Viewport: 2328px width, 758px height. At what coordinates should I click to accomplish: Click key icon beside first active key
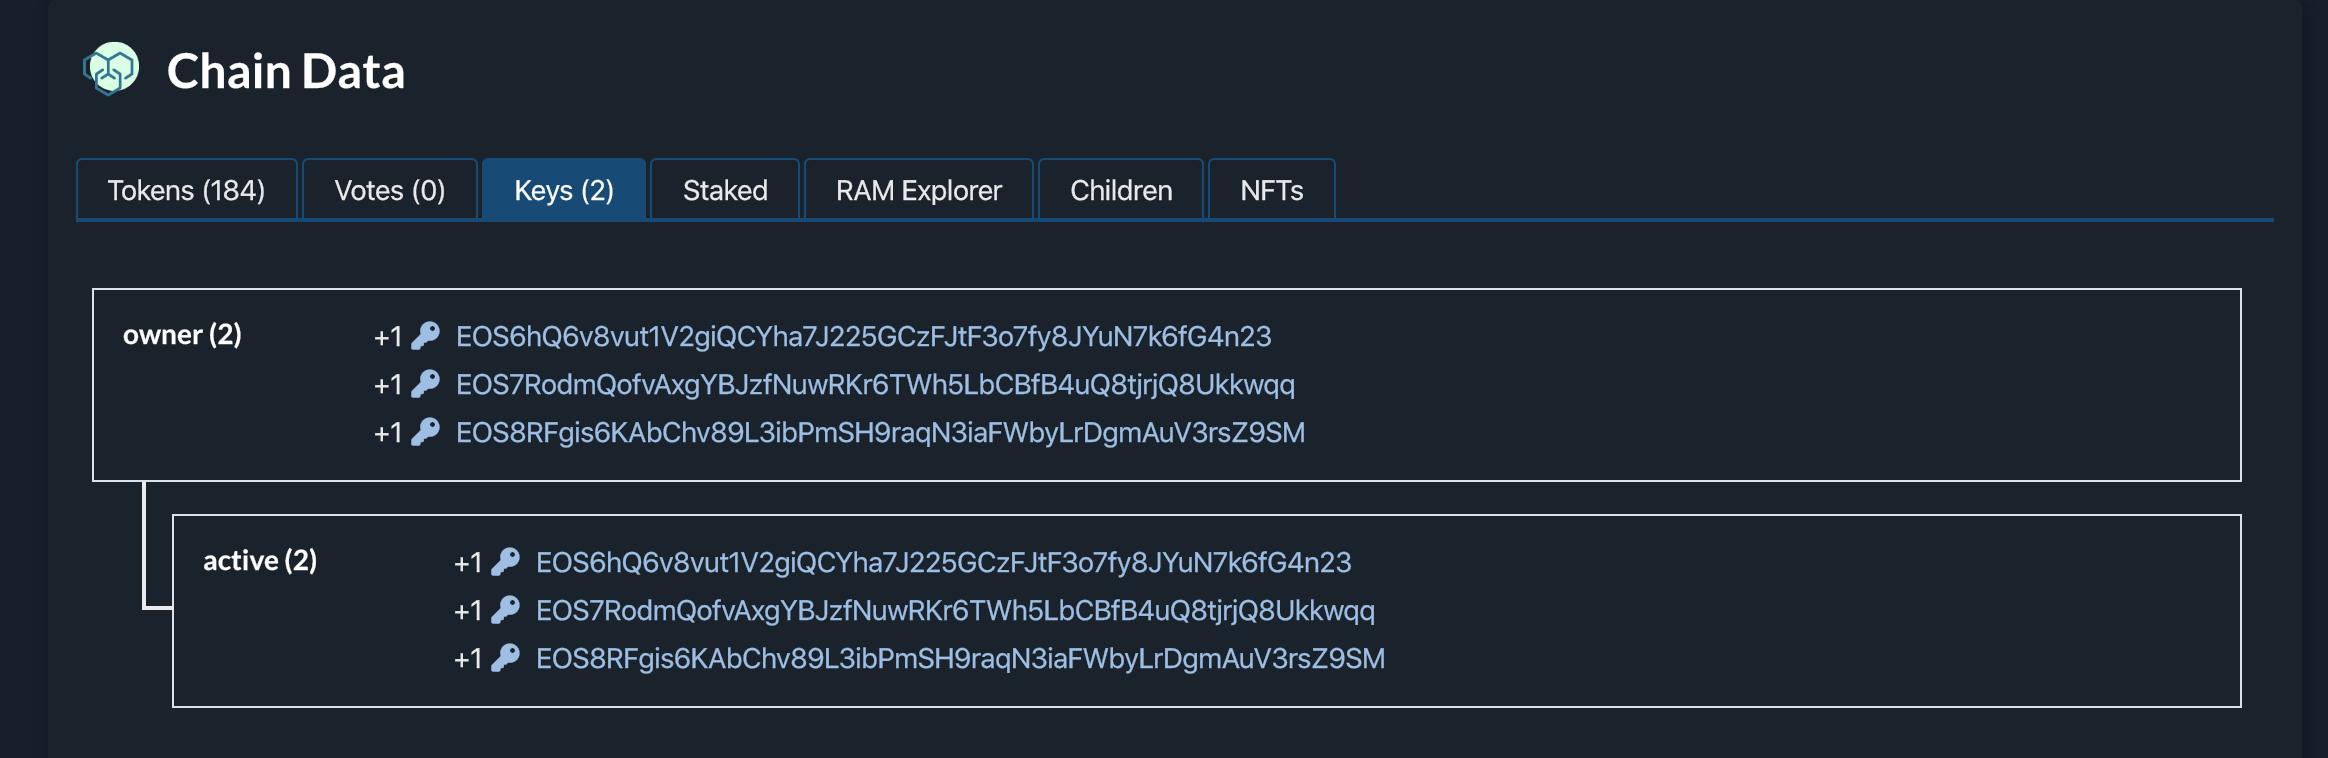click(x=506, y=562)
